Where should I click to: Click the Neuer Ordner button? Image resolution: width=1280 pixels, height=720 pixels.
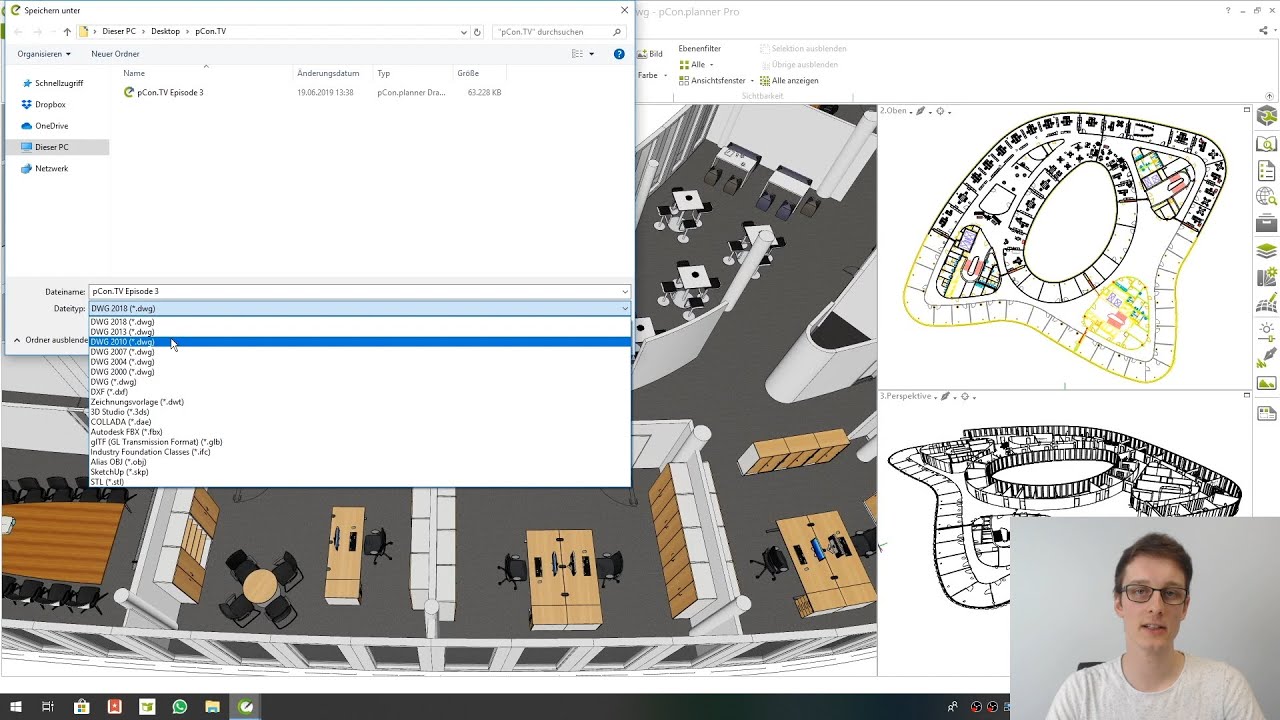click(115, 54)
